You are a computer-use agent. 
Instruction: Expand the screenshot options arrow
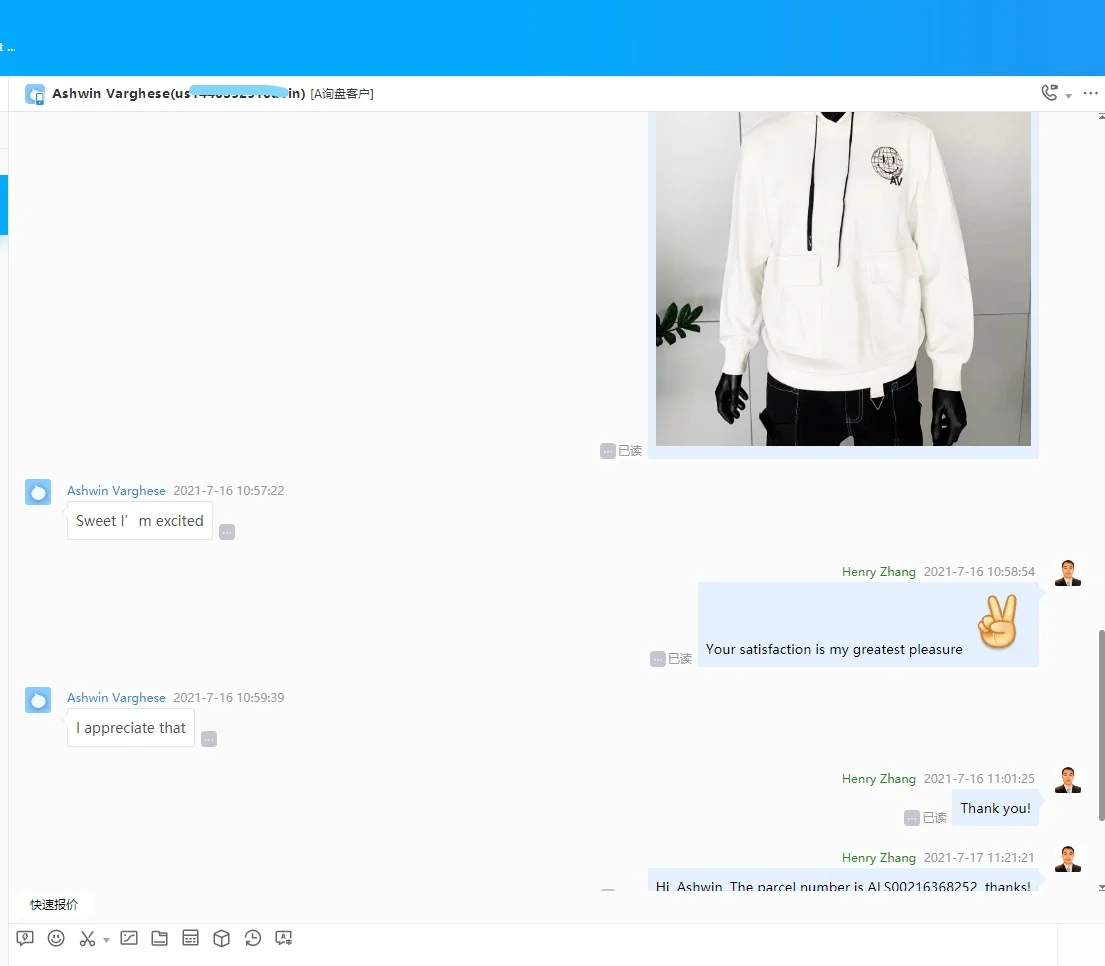[106, 940]
